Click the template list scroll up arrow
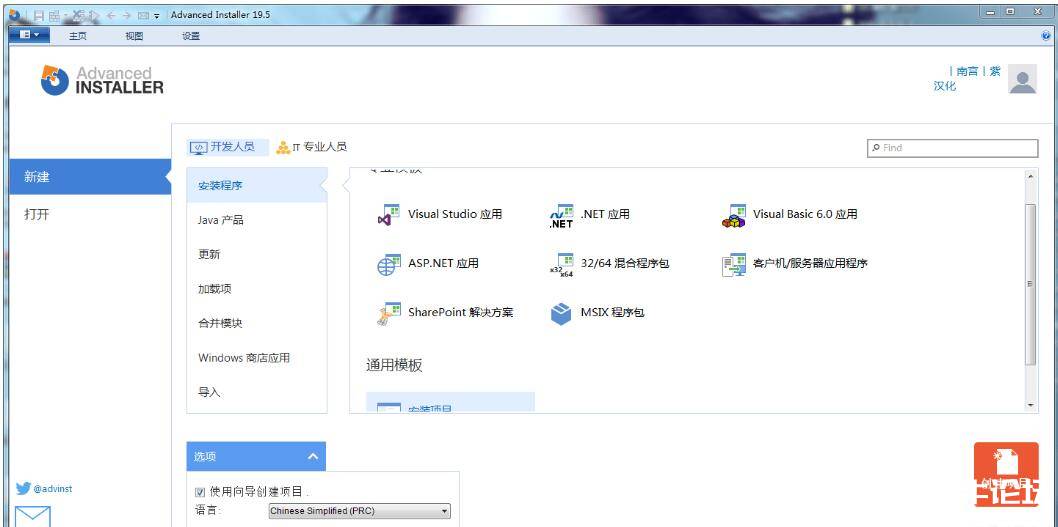Image resolution: width=1058 pixels, height=527 pixels. point(1030,175)
